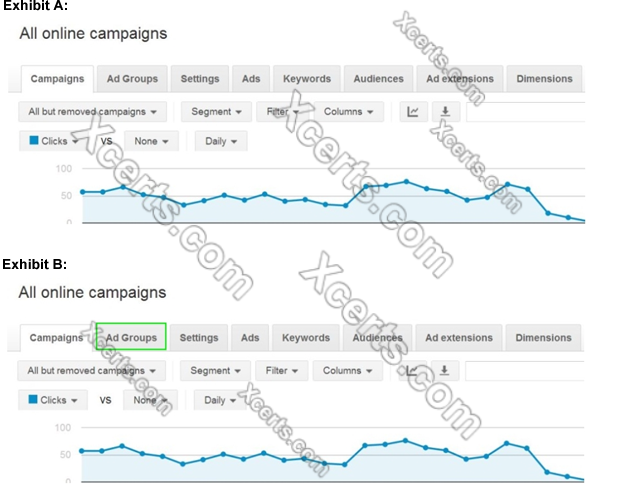Open the Filter dropdown in Exhibit B
Image resolution: width=625 pixels, height=502 pixels.
click(x=281, y=371)
